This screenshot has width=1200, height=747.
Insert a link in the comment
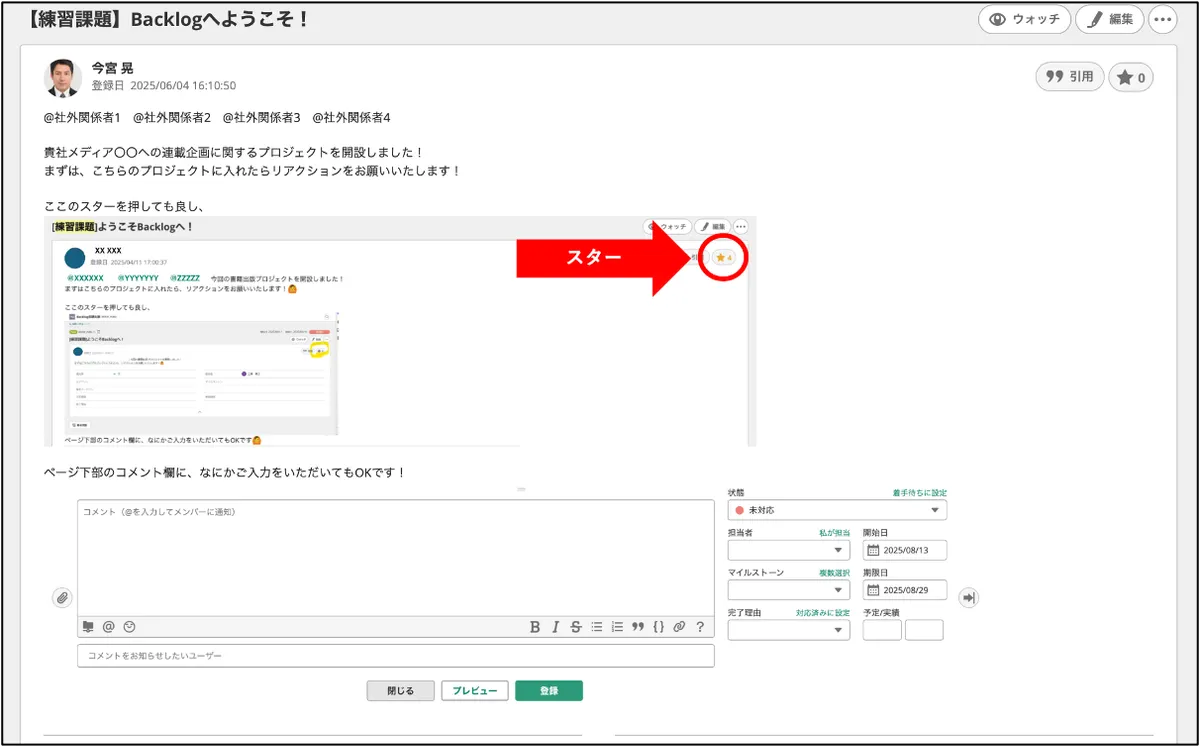tap(679, 627)
